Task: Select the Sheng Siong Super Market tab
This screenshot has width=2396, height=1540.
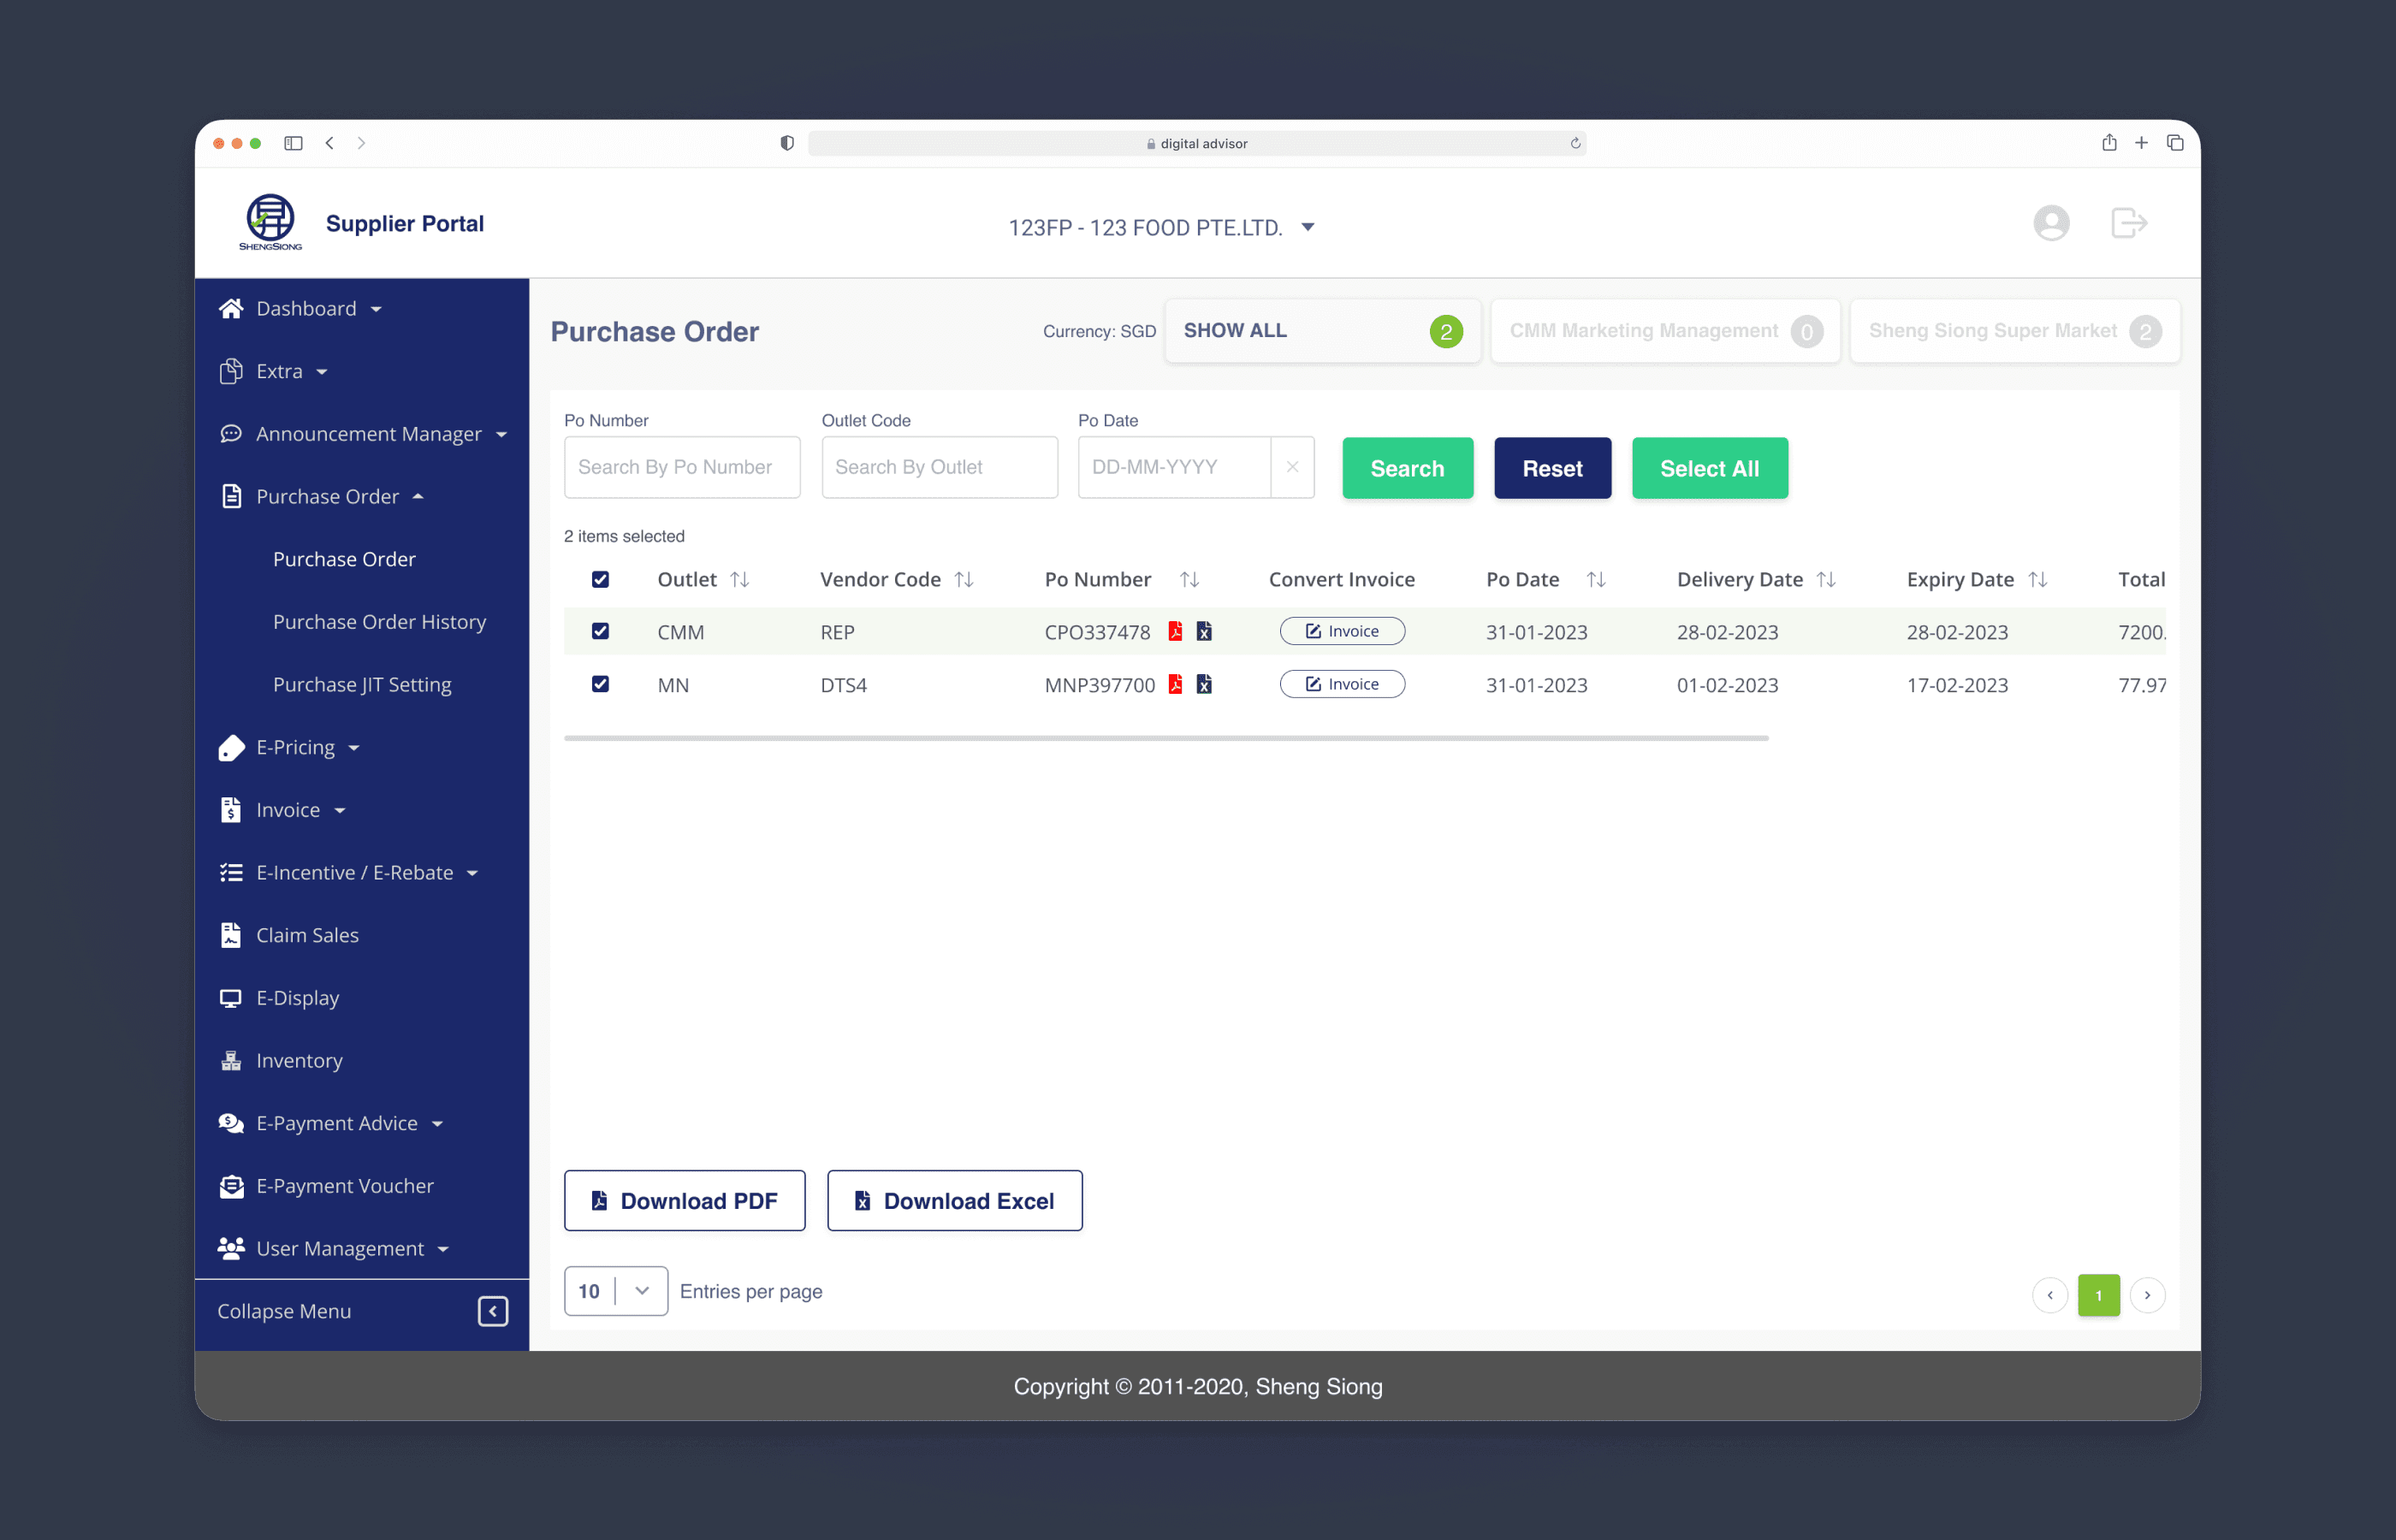Action: (x=2014, y=331)
